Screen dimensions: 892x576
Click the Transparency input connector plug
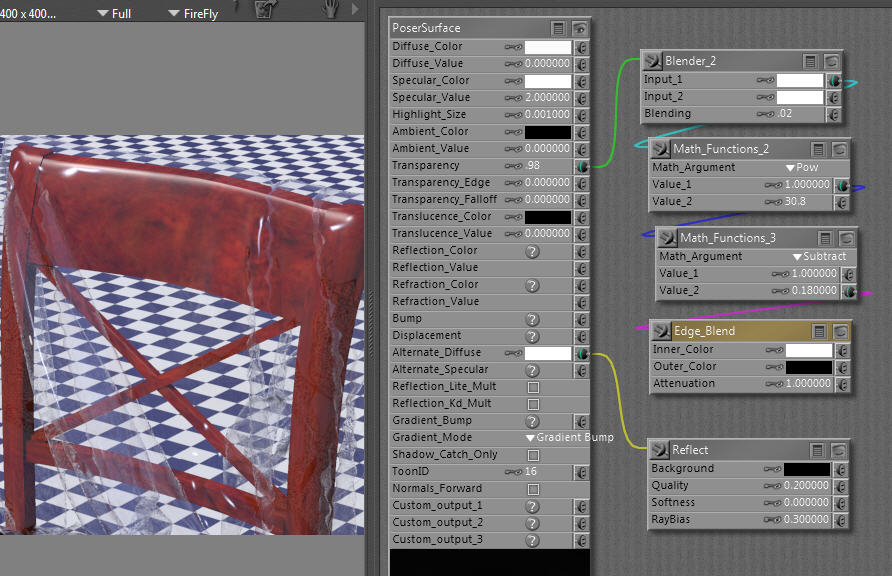pos(581,166)
